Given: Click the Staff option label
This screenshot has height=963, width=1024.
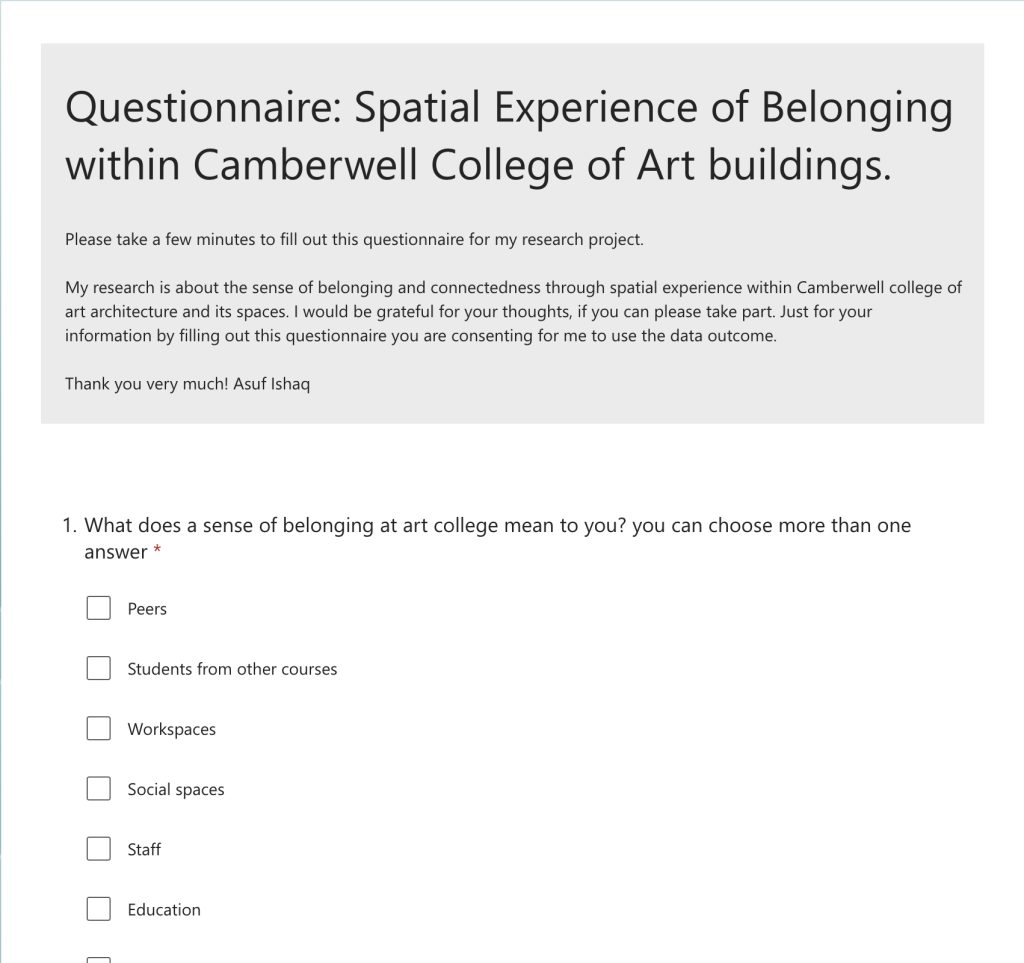Looking at the screenshot, I should 144,849.
